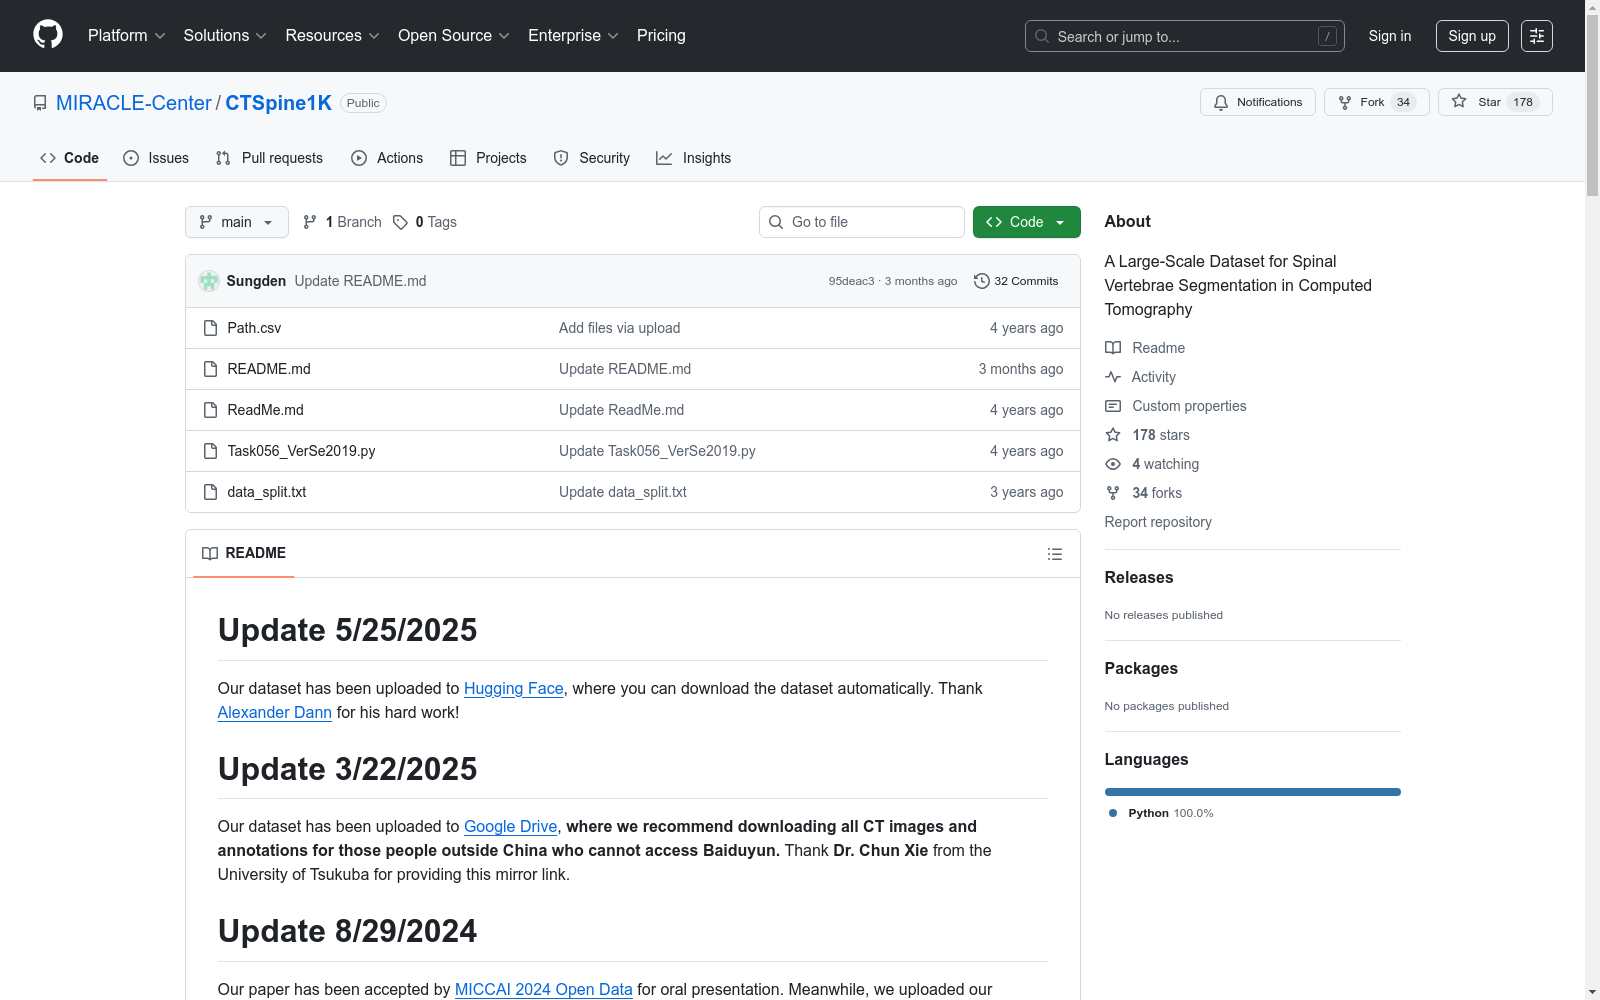Screen dimensions: 1600x1000
Task: Open the Projects tab
Action: click(x=488, y=158)
